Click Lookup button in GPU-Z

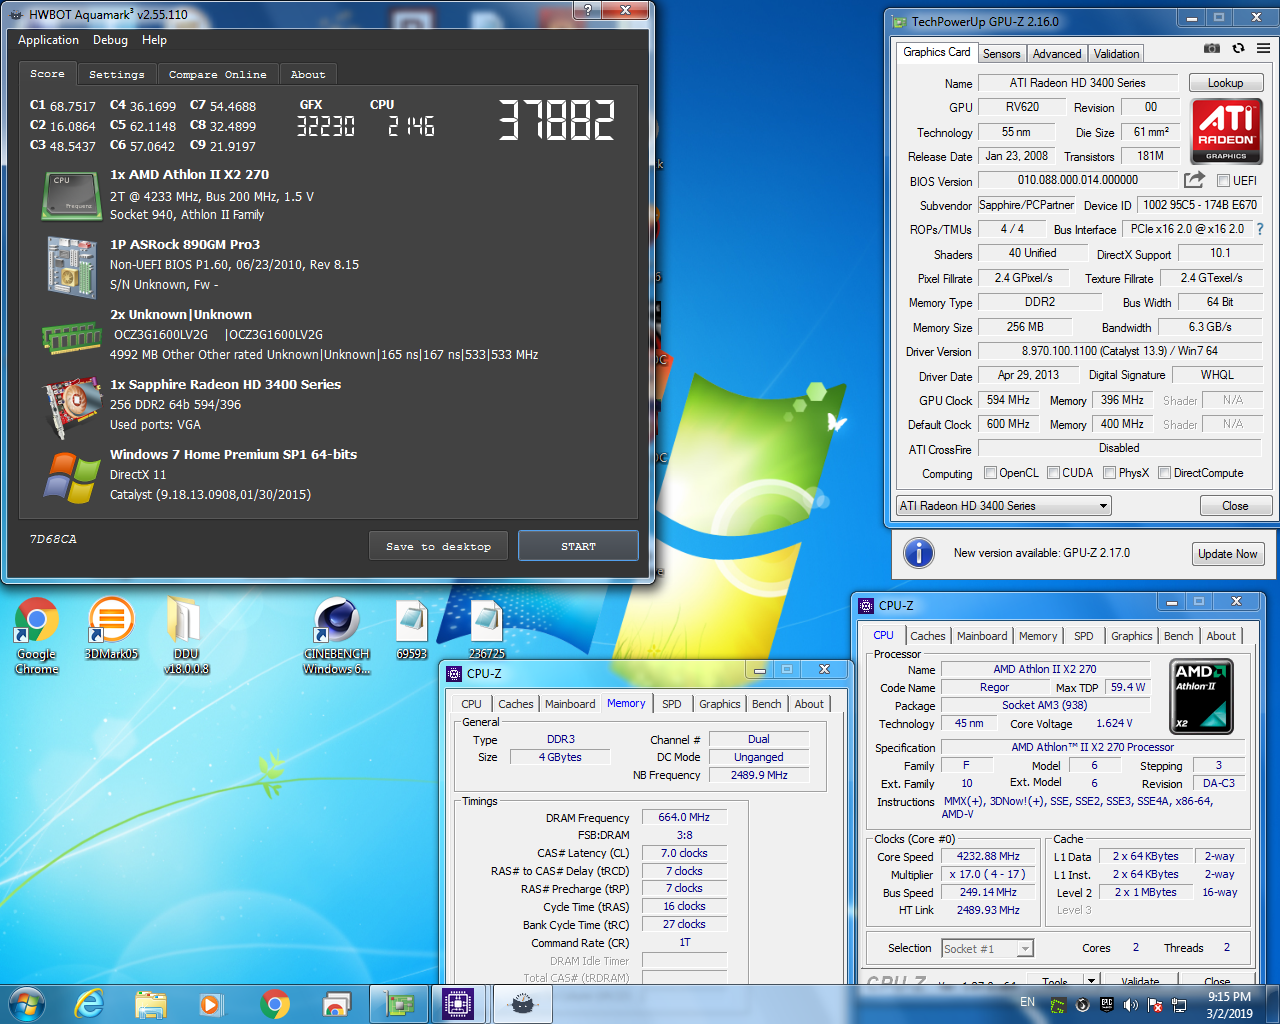(1225, 83)
